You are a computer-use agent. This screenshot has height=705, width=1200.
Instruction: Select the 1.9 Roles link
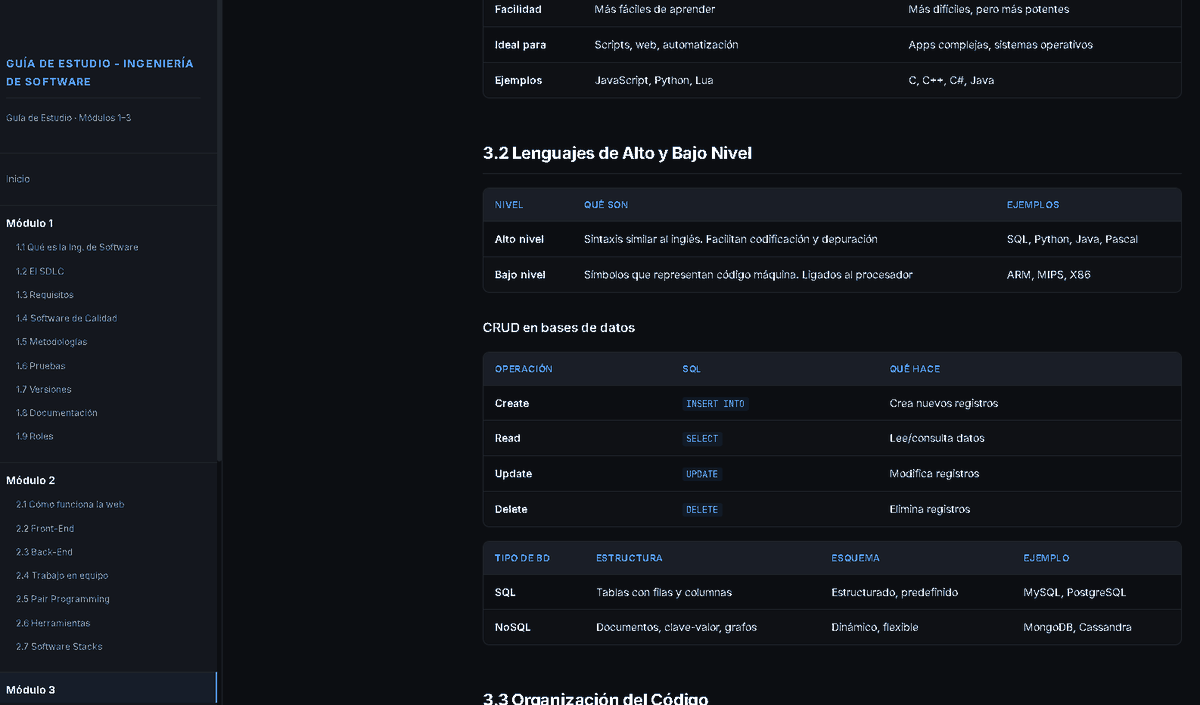pos(35,436)
